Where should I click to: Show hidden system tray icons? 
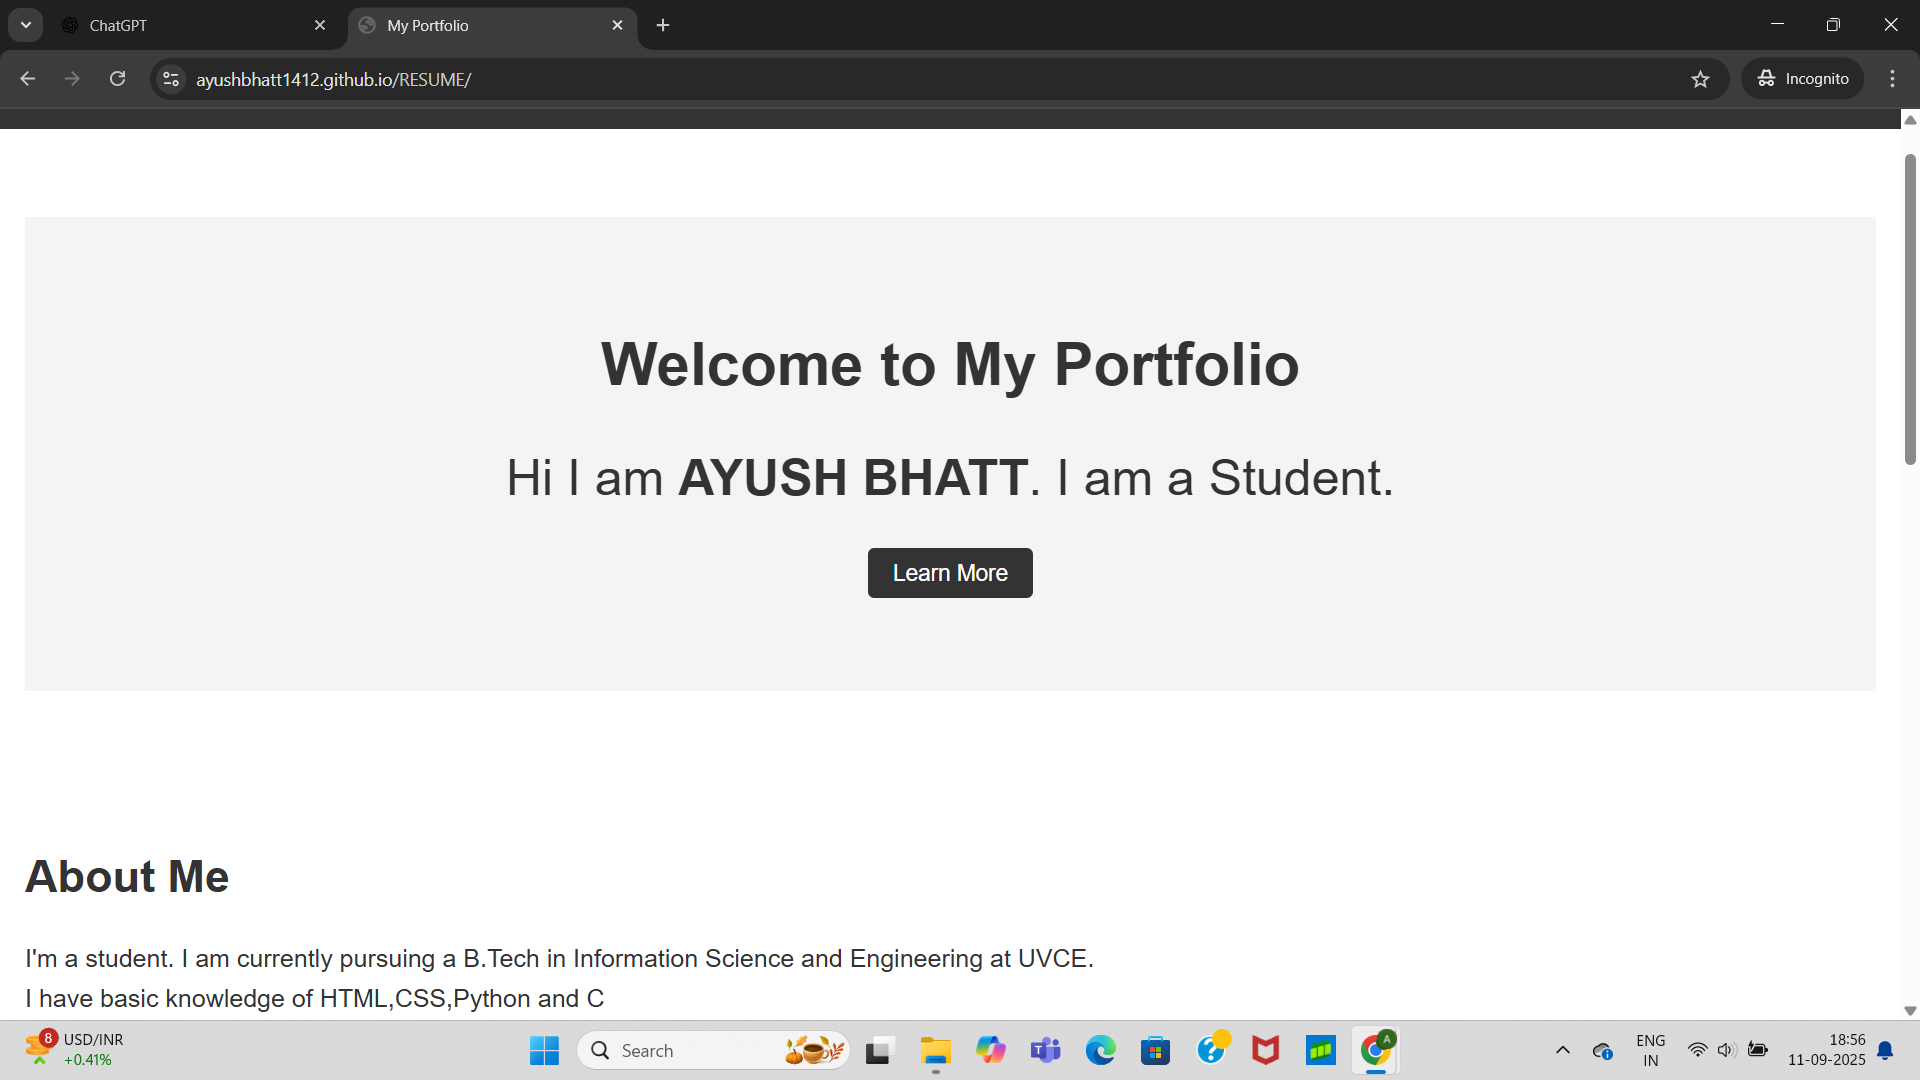[1562, 1050]
